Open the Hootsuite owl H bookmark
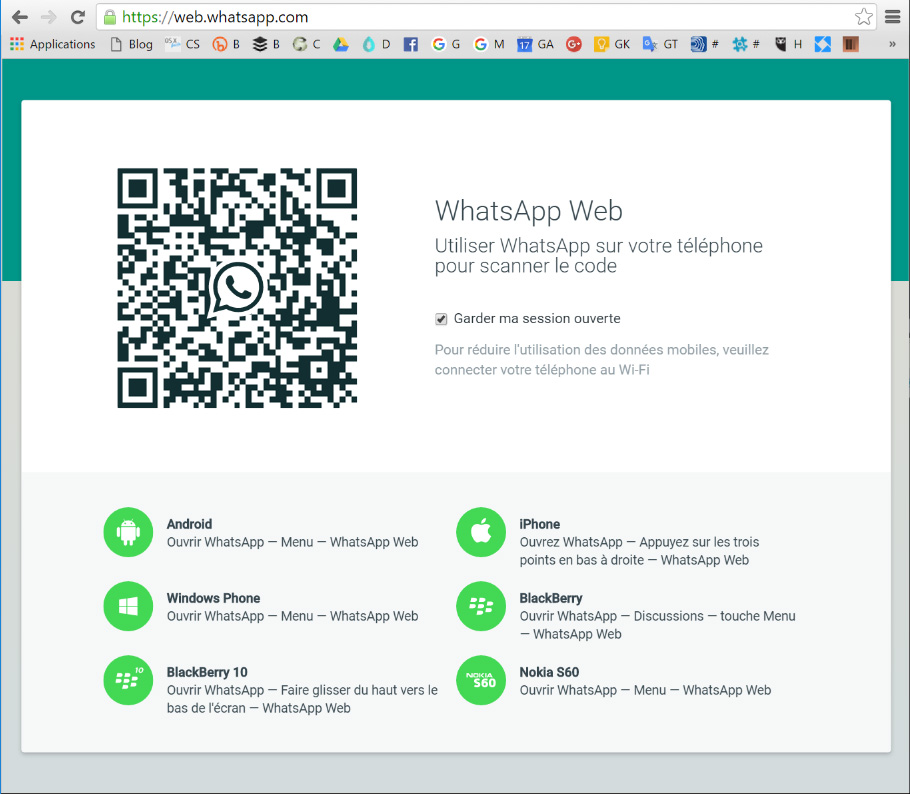 (x=788, y=44)
